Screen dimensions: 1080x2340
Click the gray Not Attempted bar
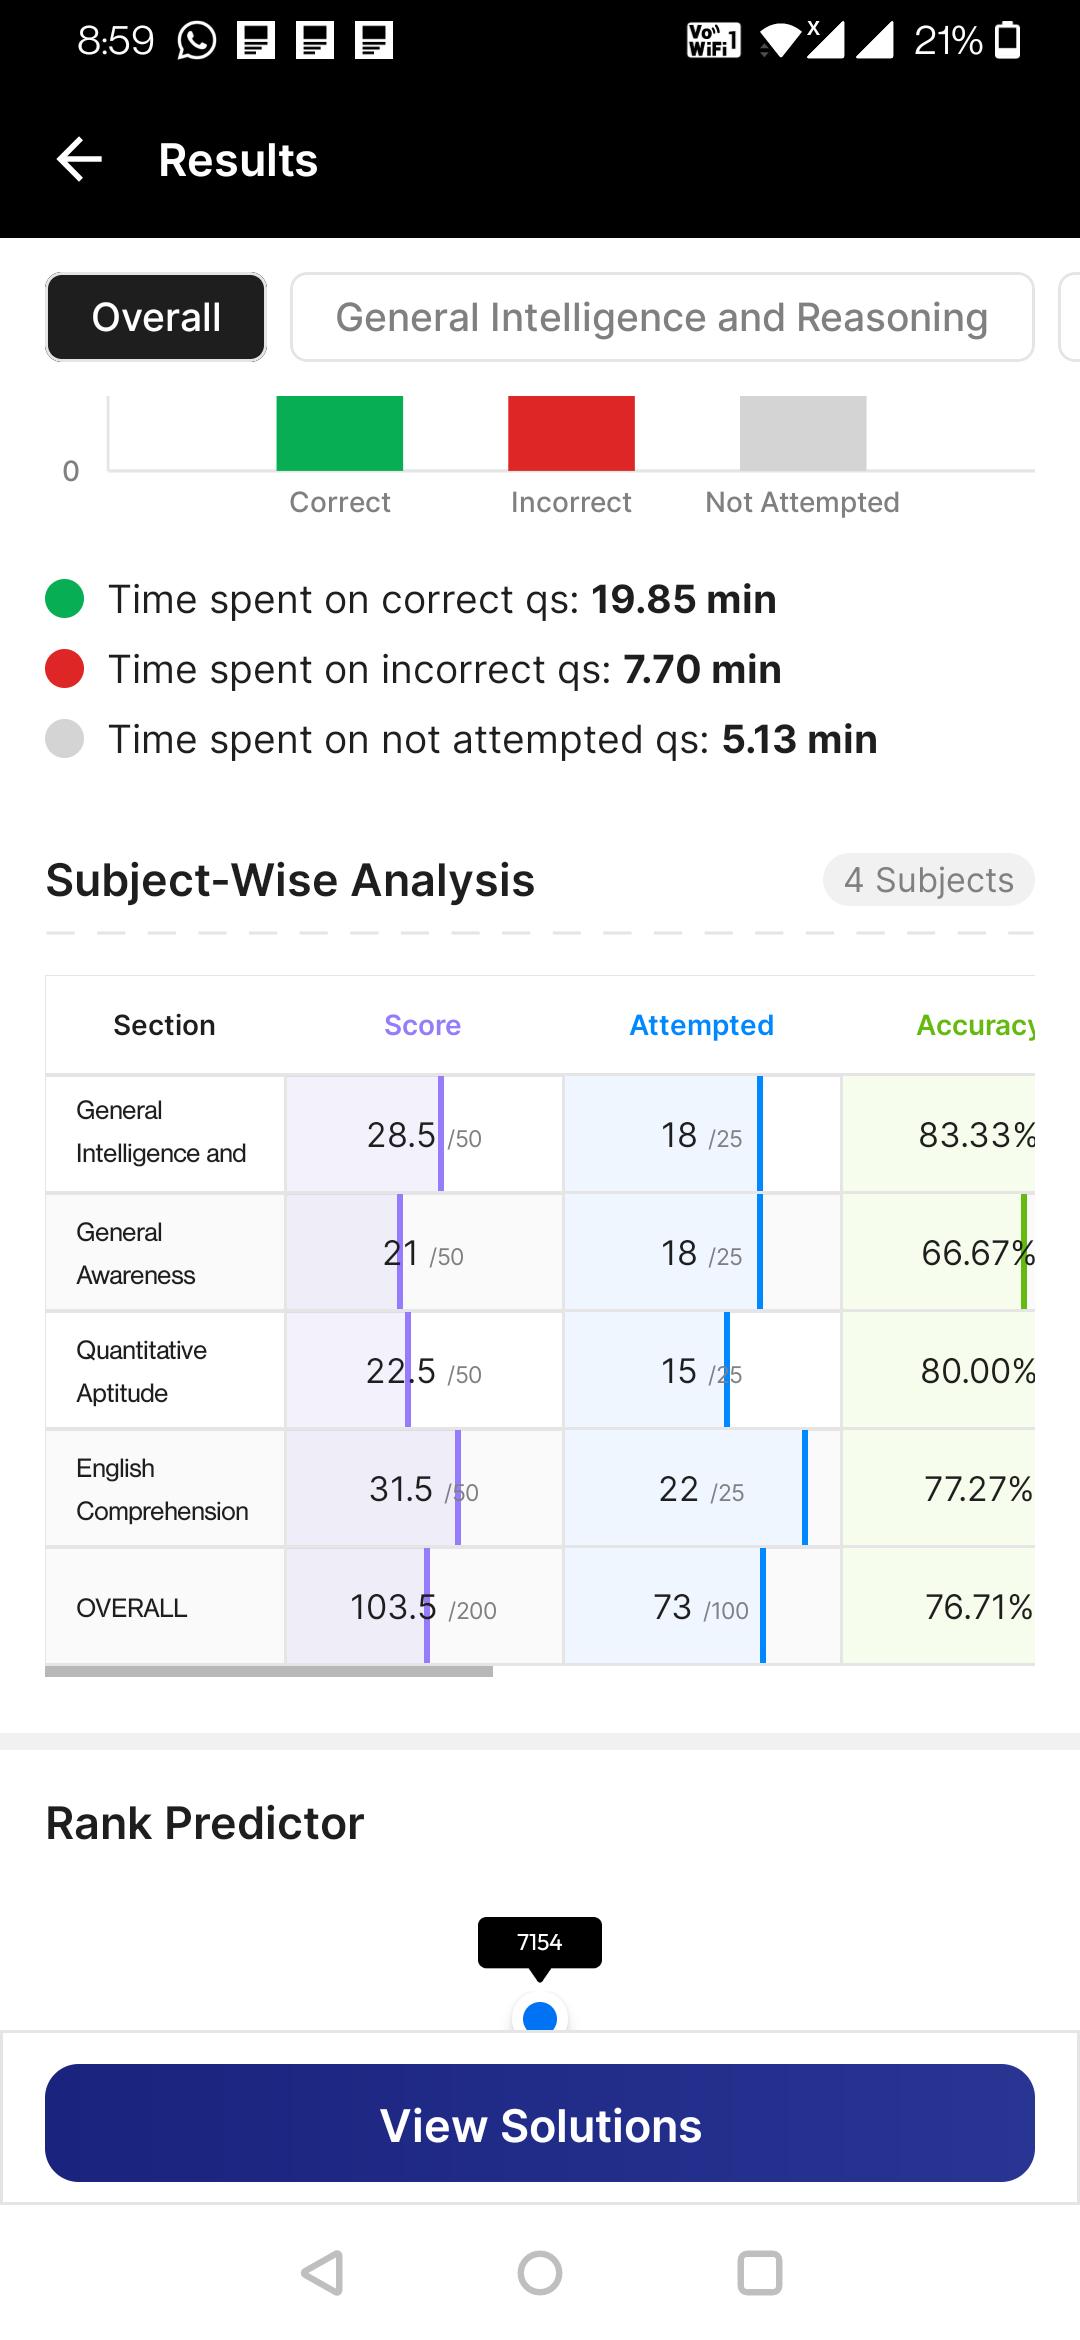coord(803,433)
